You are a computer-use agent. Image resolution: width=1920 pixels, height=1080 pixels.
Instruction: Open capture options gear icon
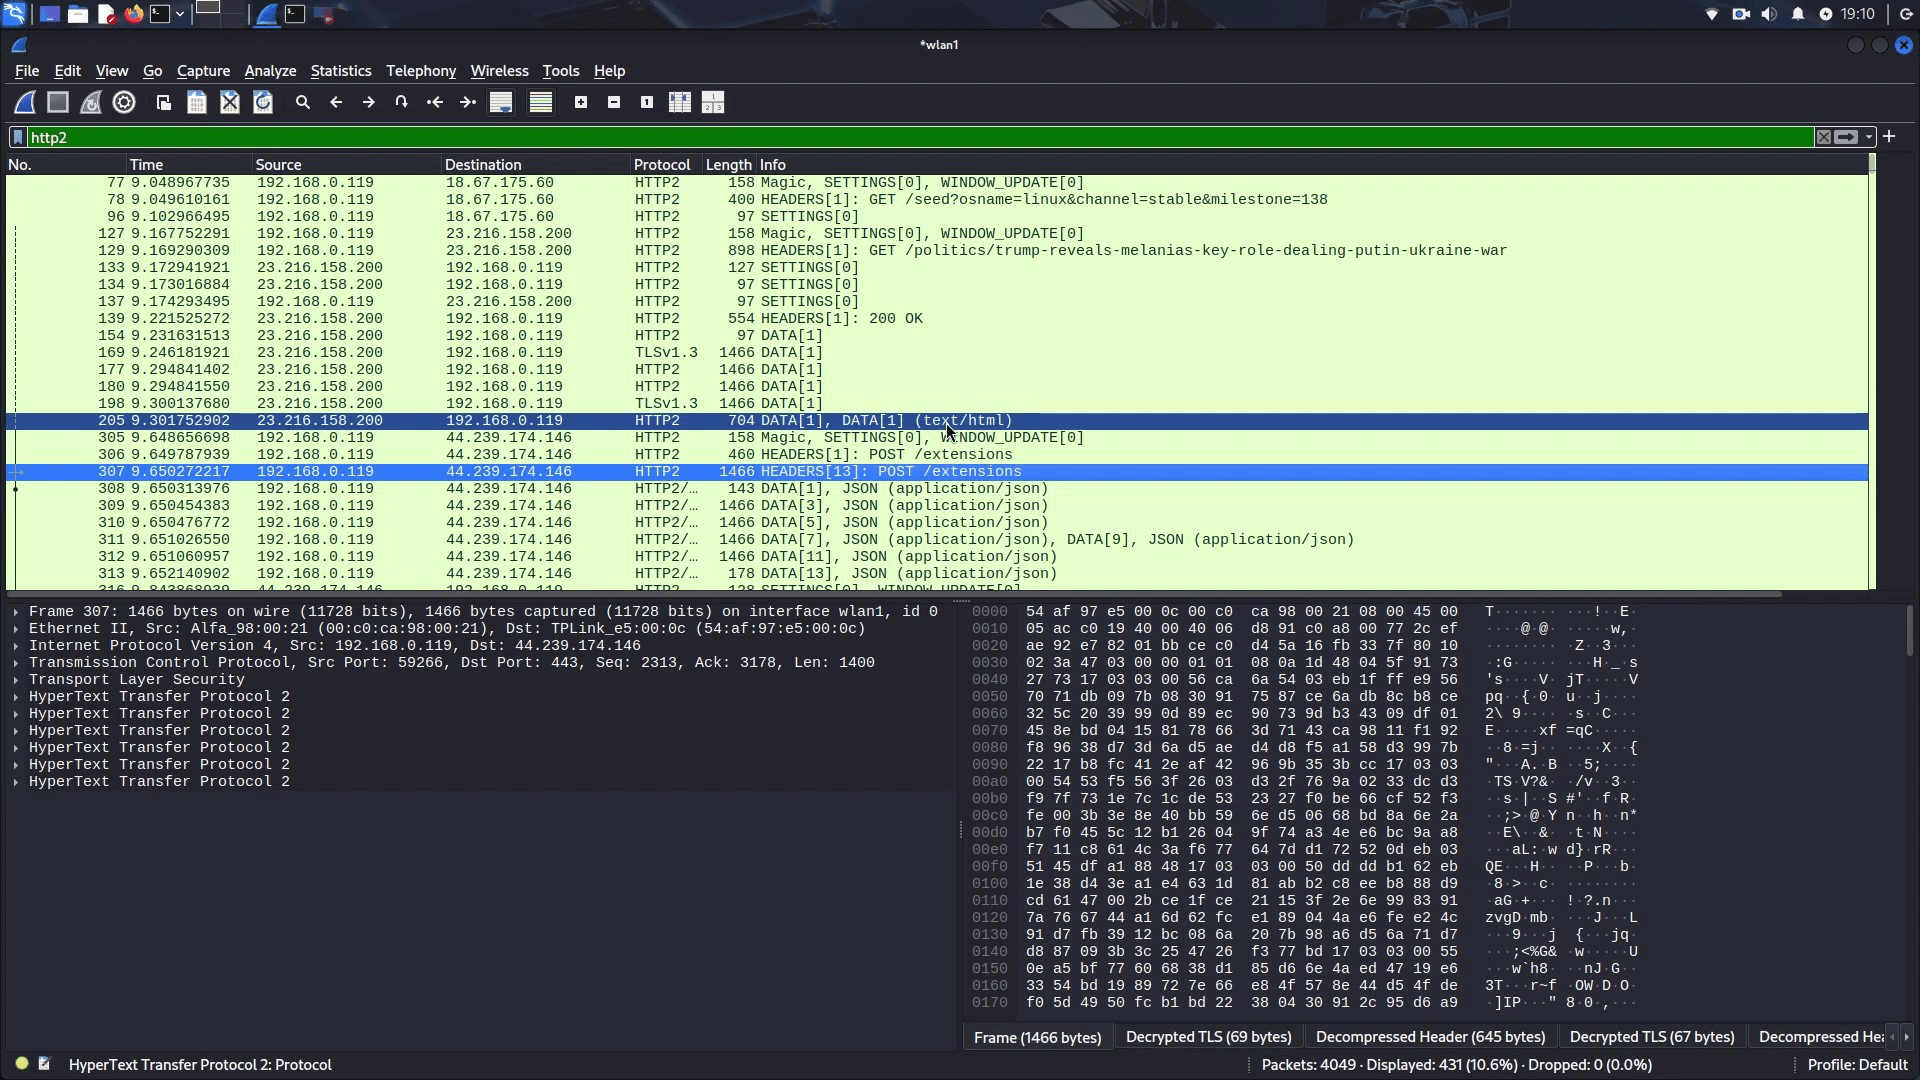[x=124, y=102]
